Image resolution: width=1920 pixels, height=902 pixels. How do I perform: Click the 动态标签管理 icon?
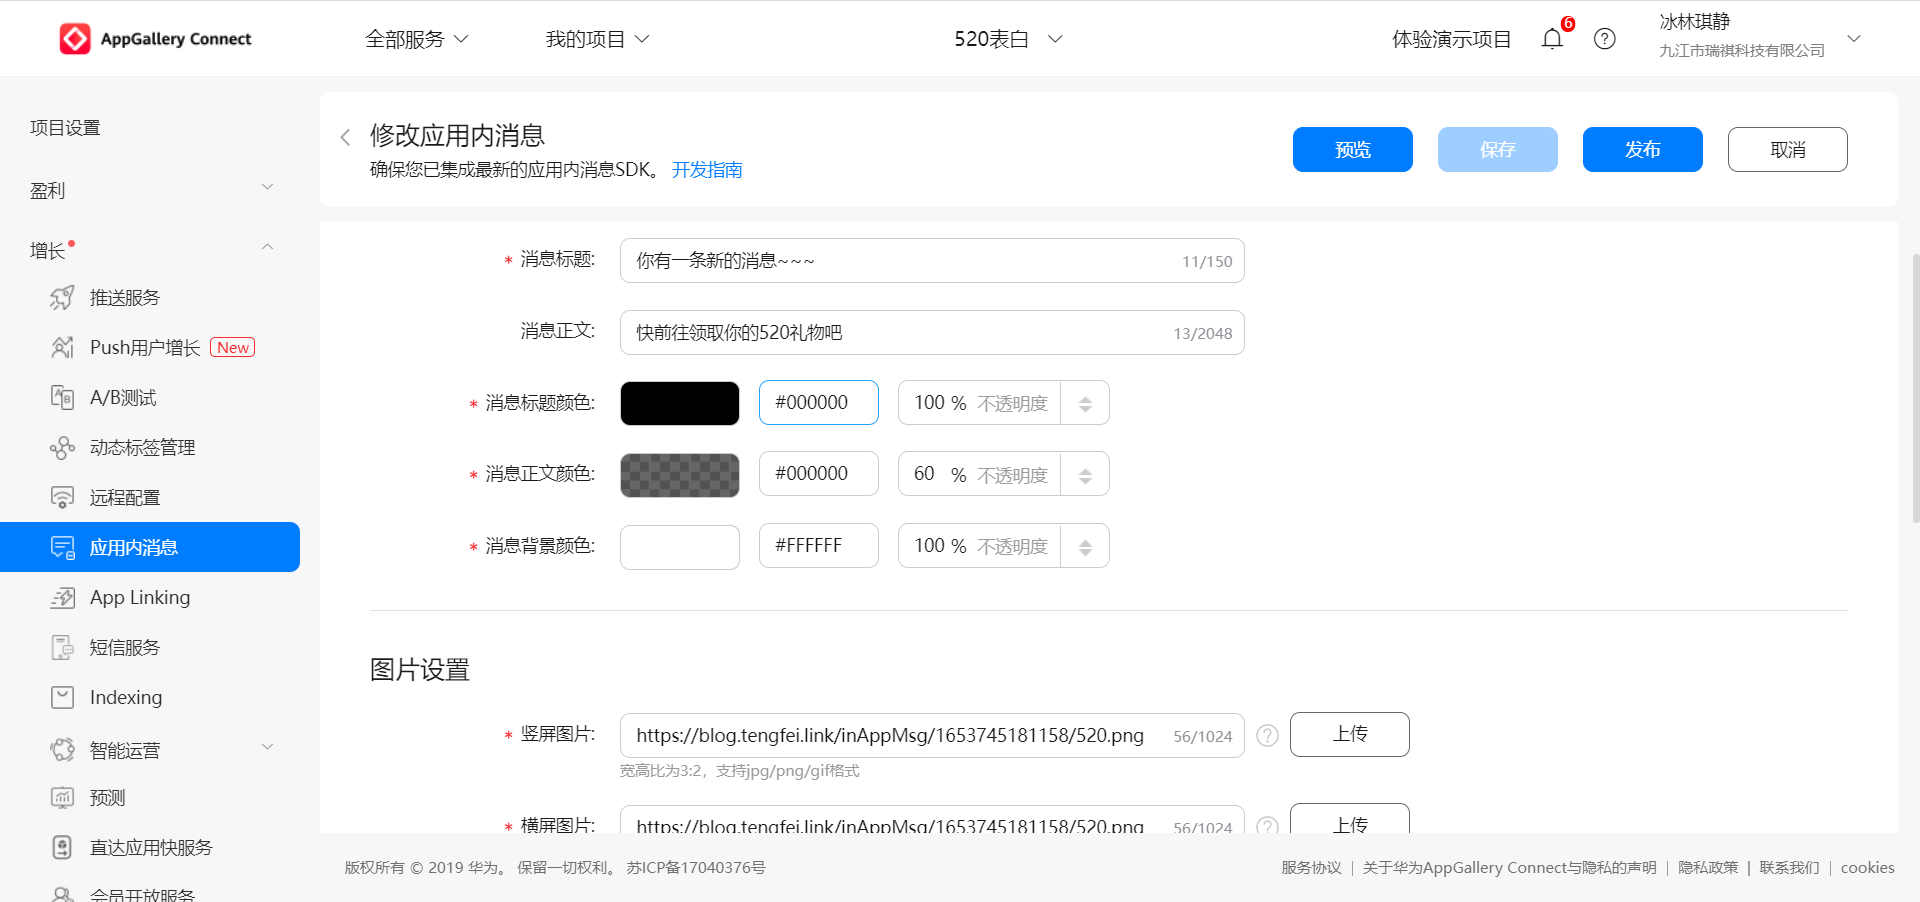pyautogui.click(x=62, y=447)
